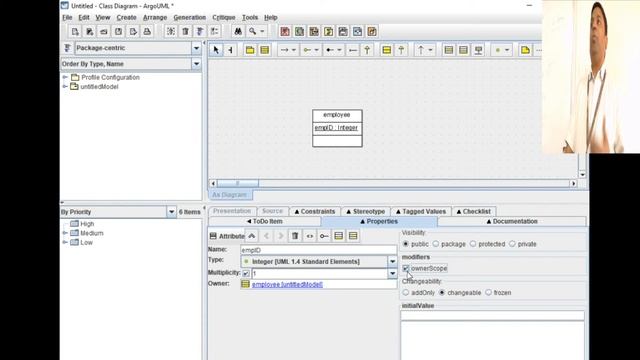
Task: Select frozen changeability
Action: (489, 293)
